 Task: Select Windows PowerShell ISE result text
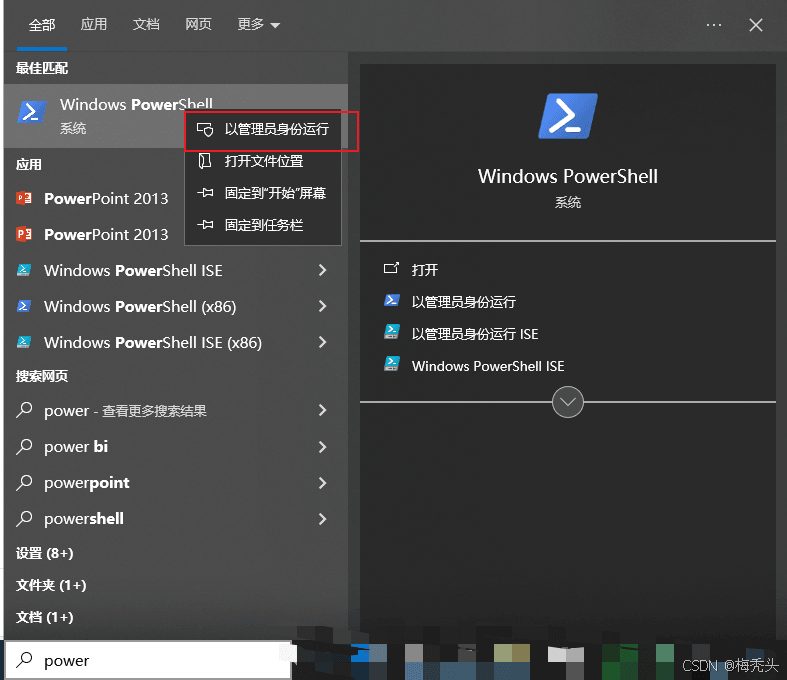133,270
